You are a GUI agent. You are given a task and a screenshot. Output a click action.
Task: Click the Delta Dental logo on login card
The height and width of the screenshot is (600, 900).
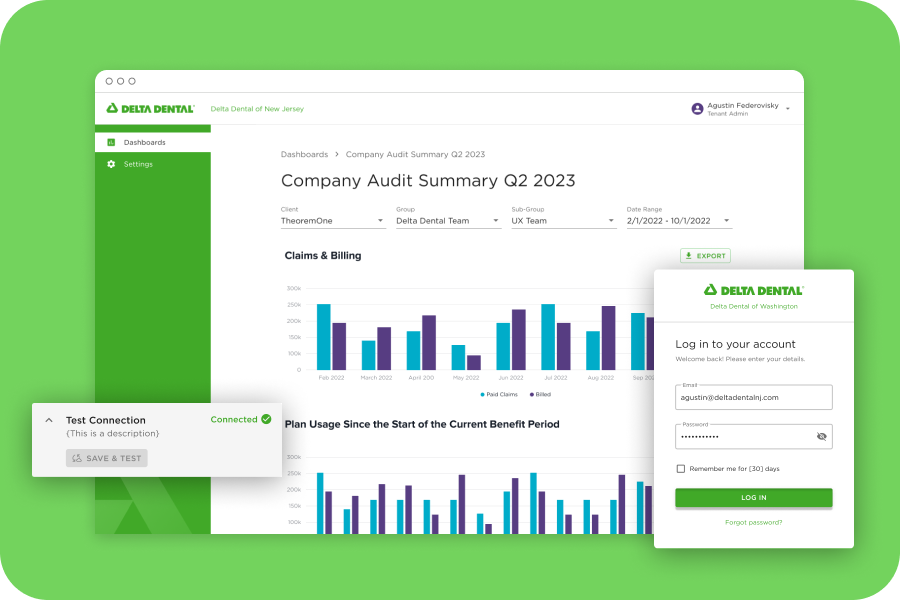(753, 290)
